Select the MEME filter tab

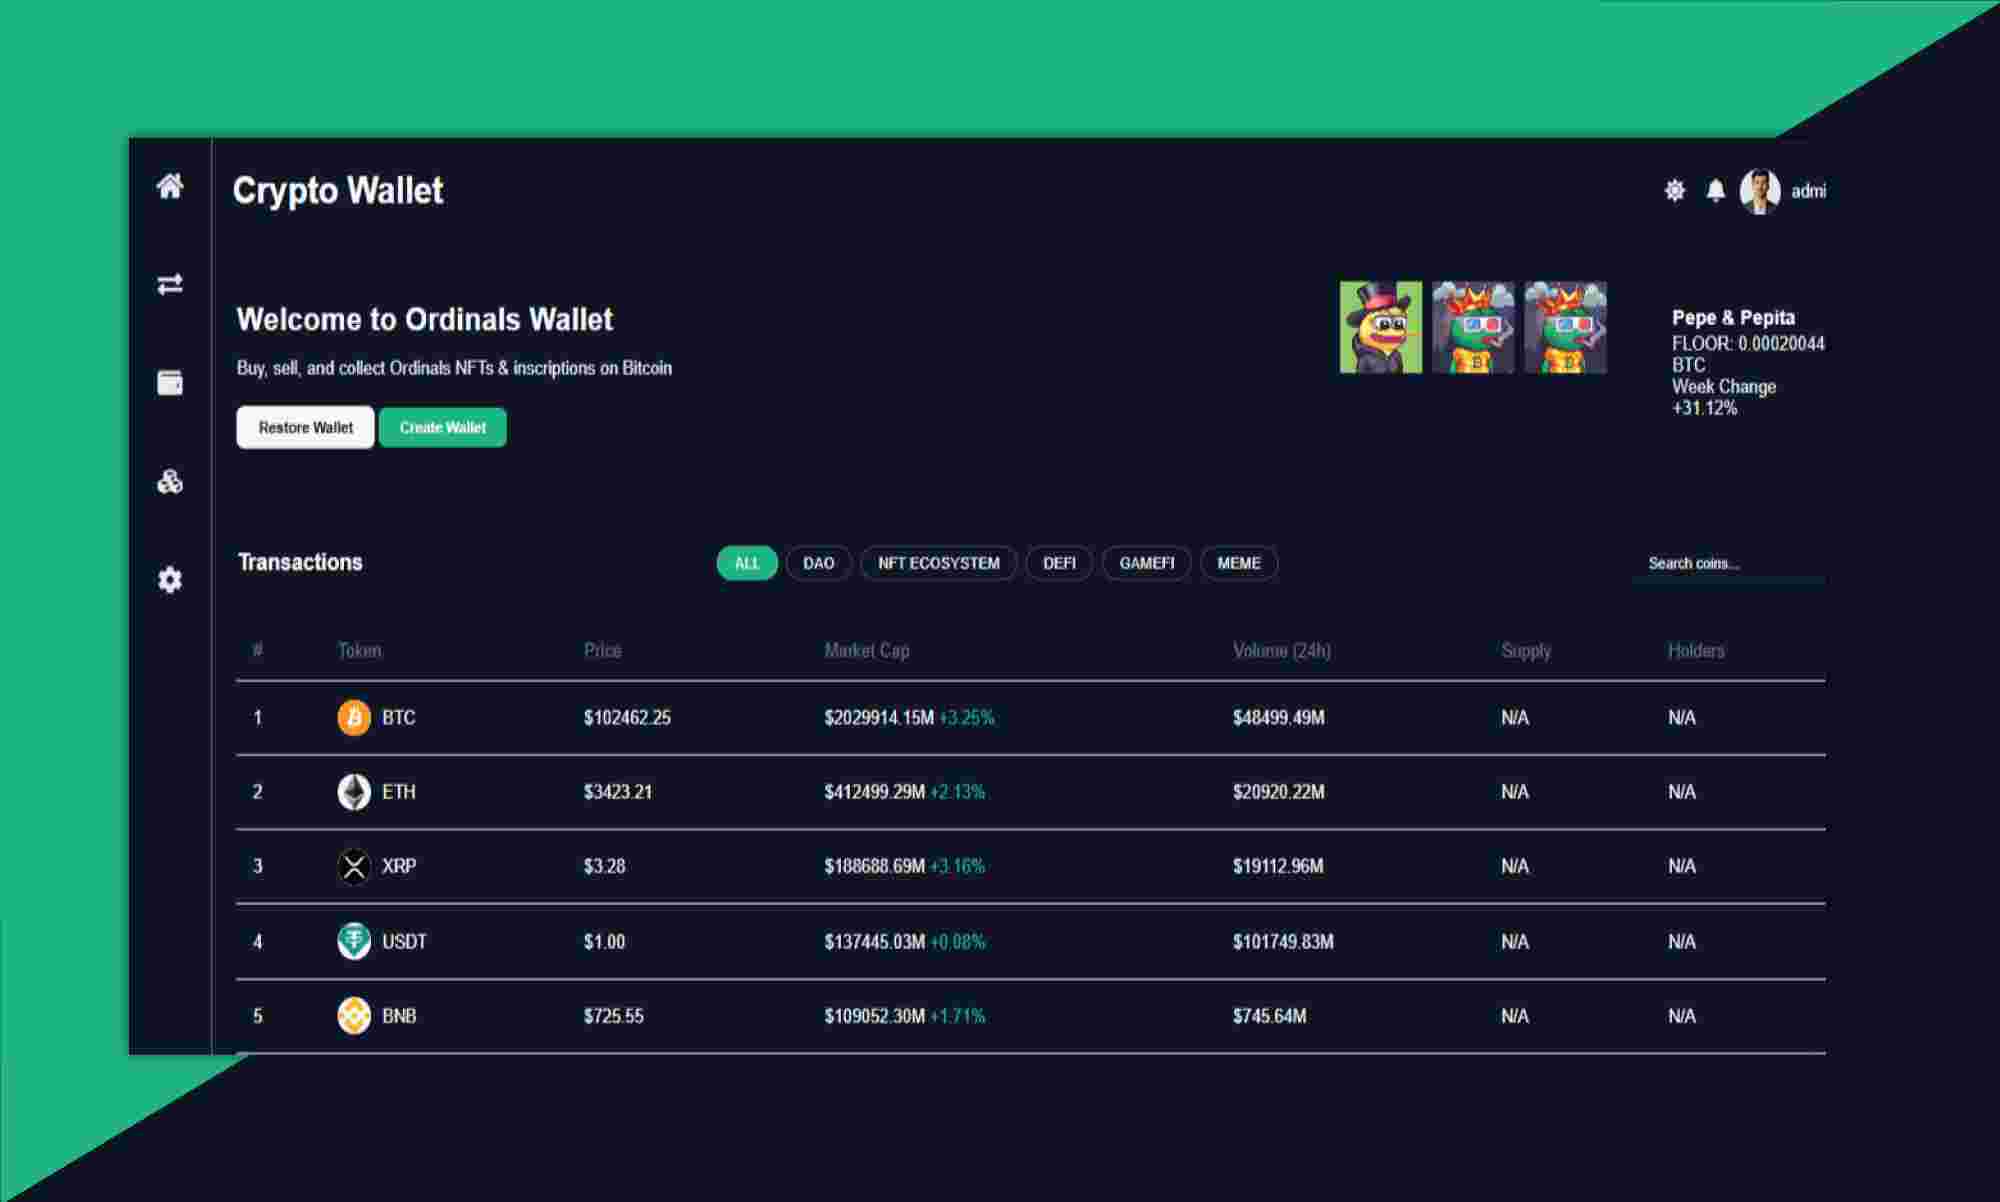pos(1239,563)
